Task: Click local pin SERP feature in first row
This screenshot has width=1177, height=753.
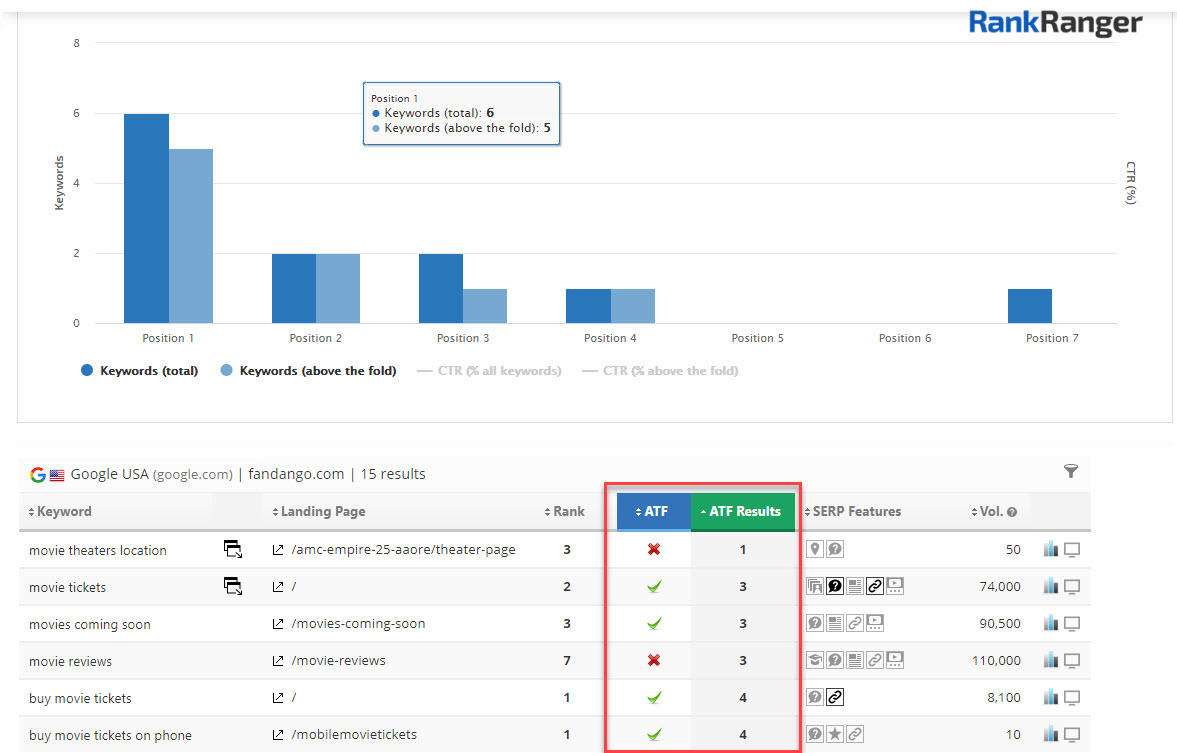Action: pyautogui.click(x=815, y=549)
